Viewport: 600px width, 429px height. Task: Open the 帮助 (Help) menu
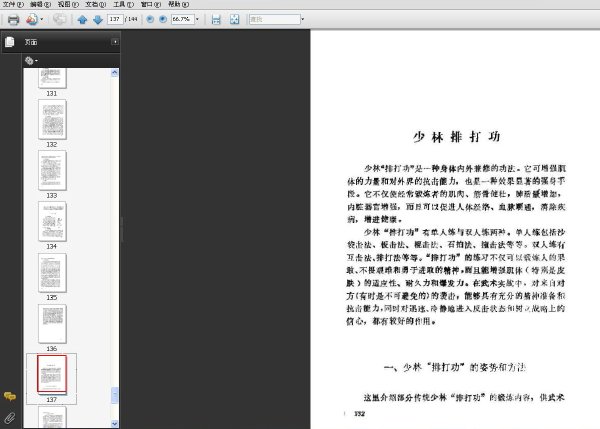click(x=179, y=5)
